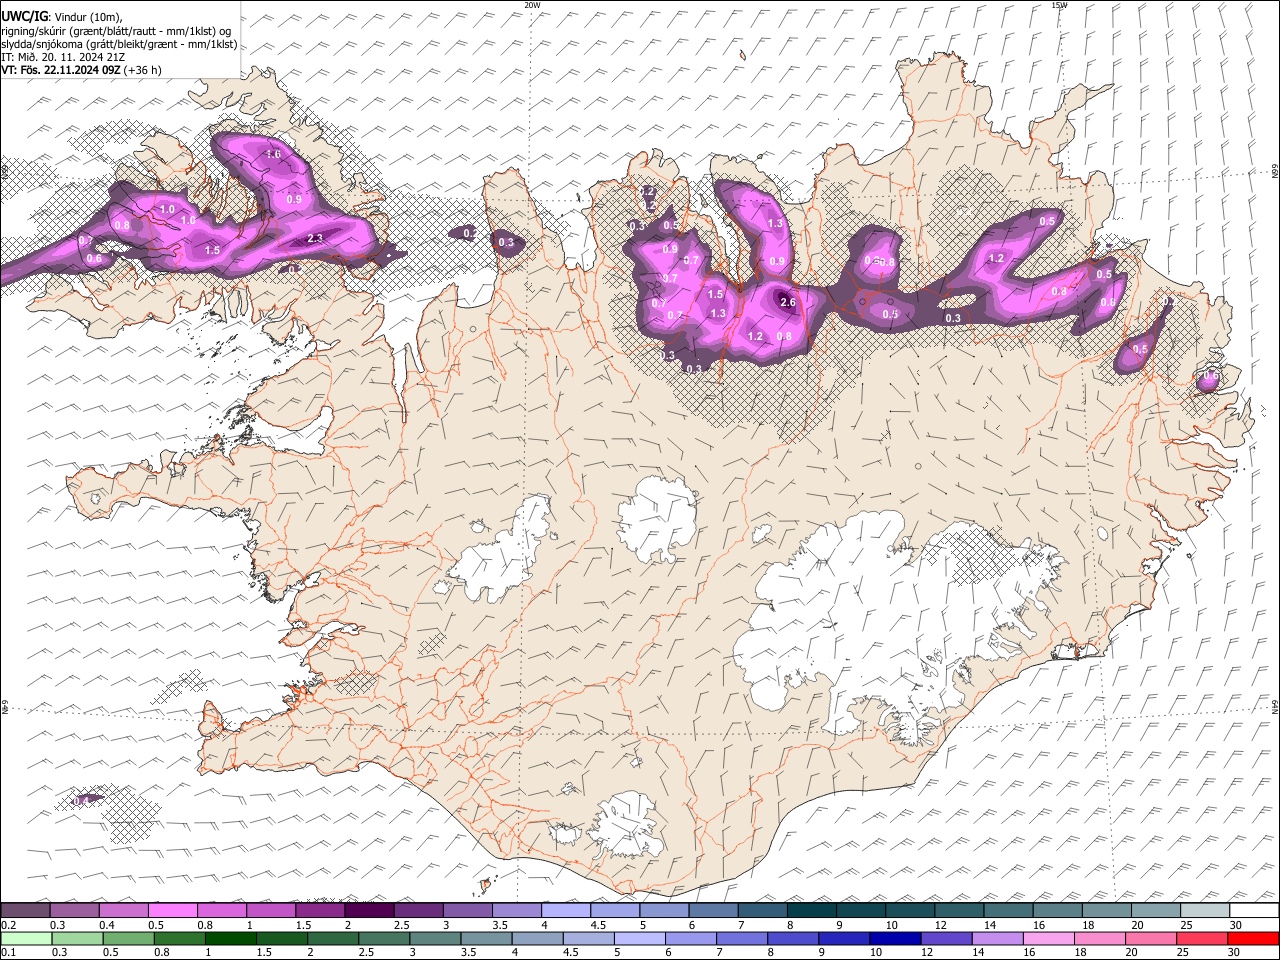Select the white snow swatch after 30
The width and height of the screenshot is (1280, 960).
tap(1255, 911)
